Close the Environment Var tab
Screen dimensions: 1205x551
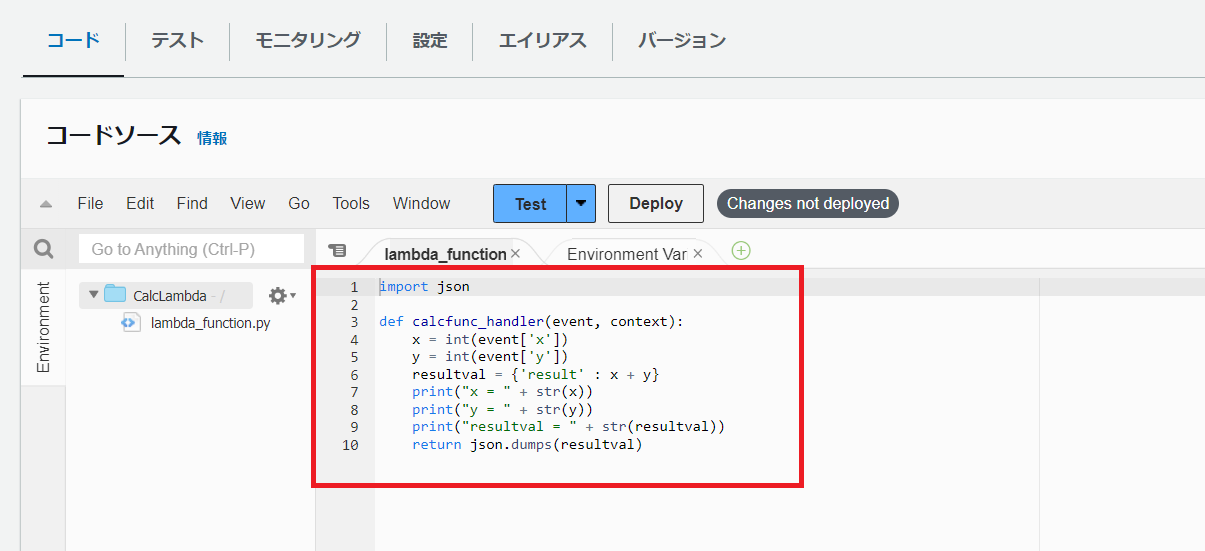pos(698,254)
